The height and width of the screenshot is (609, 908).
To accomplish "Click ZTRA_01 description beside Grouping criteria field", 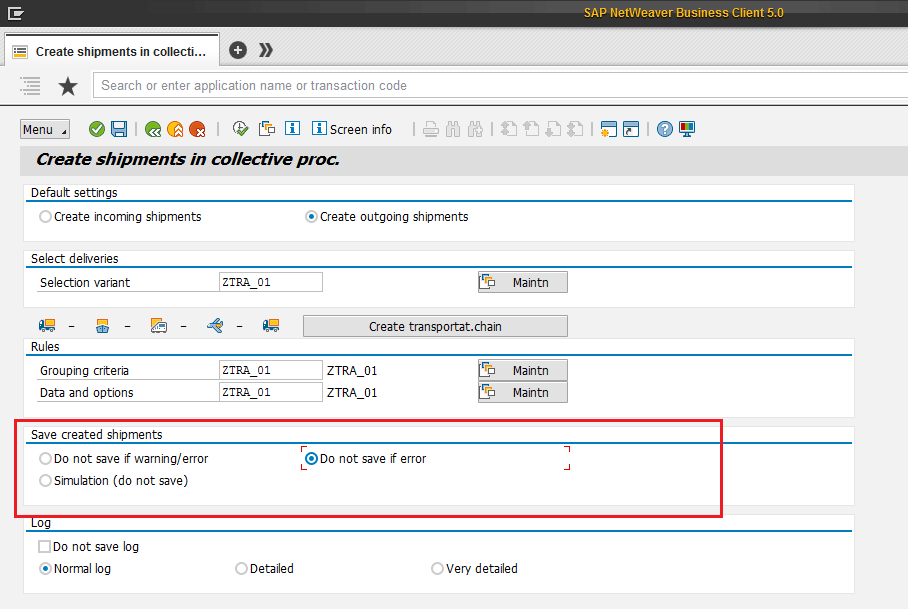I will pyautogui.click(x=352, y=370).
